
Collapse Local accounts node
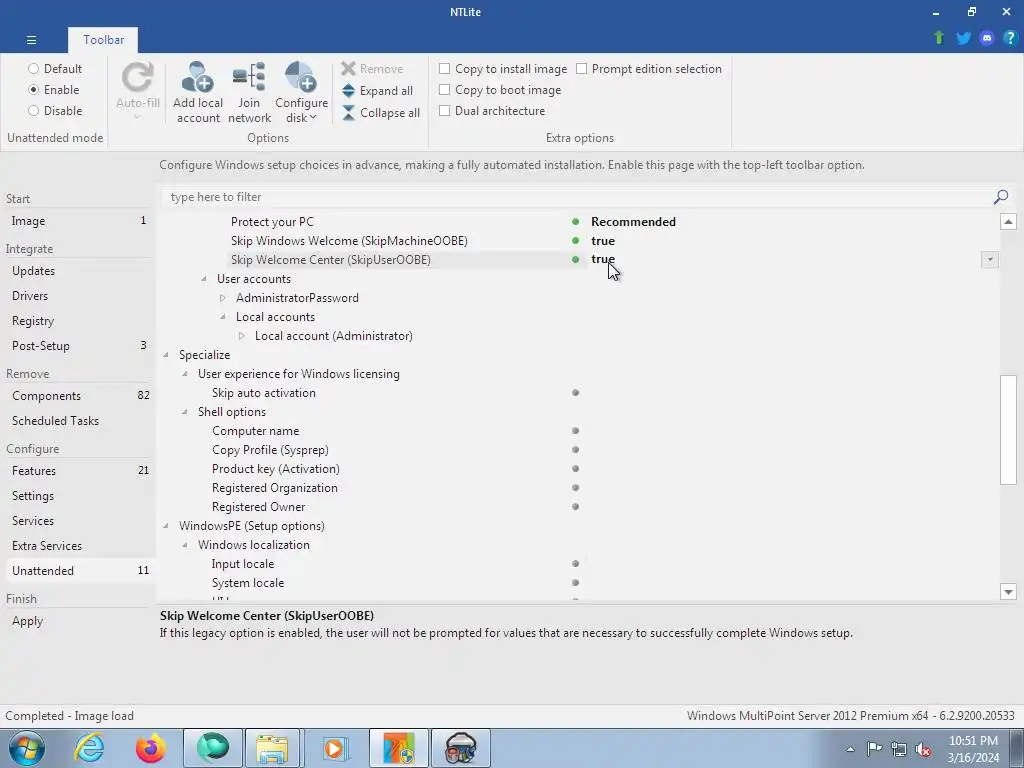point(223,317)
